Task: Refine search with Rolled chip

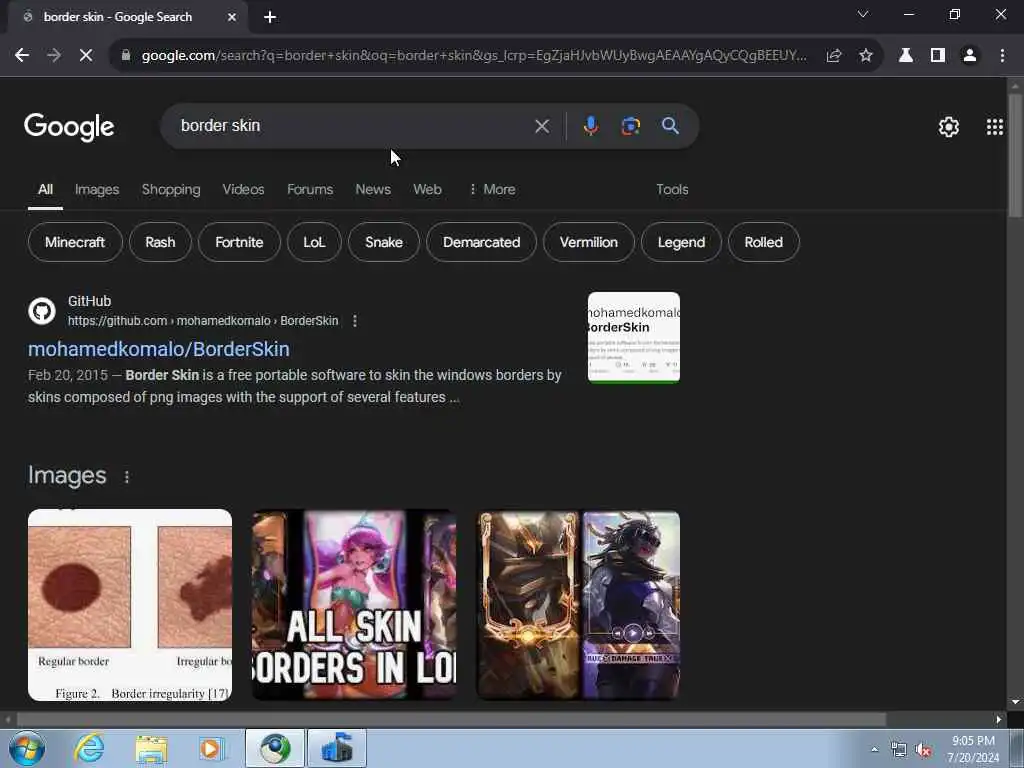Action: tap(763, 242)
